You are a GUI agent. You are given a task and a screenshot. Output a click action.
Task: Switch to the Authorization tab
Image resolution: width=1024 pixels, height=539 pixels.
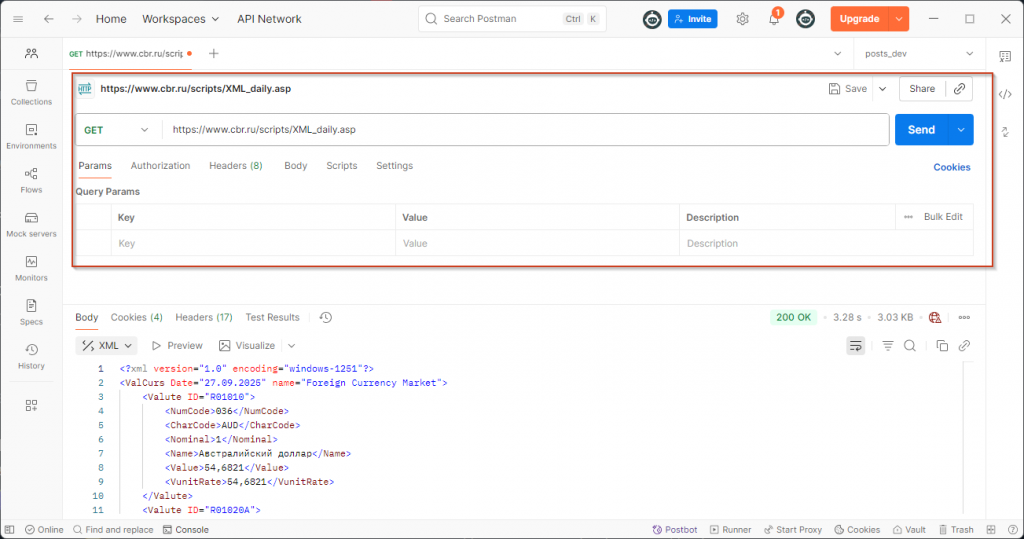coord(160,166)
